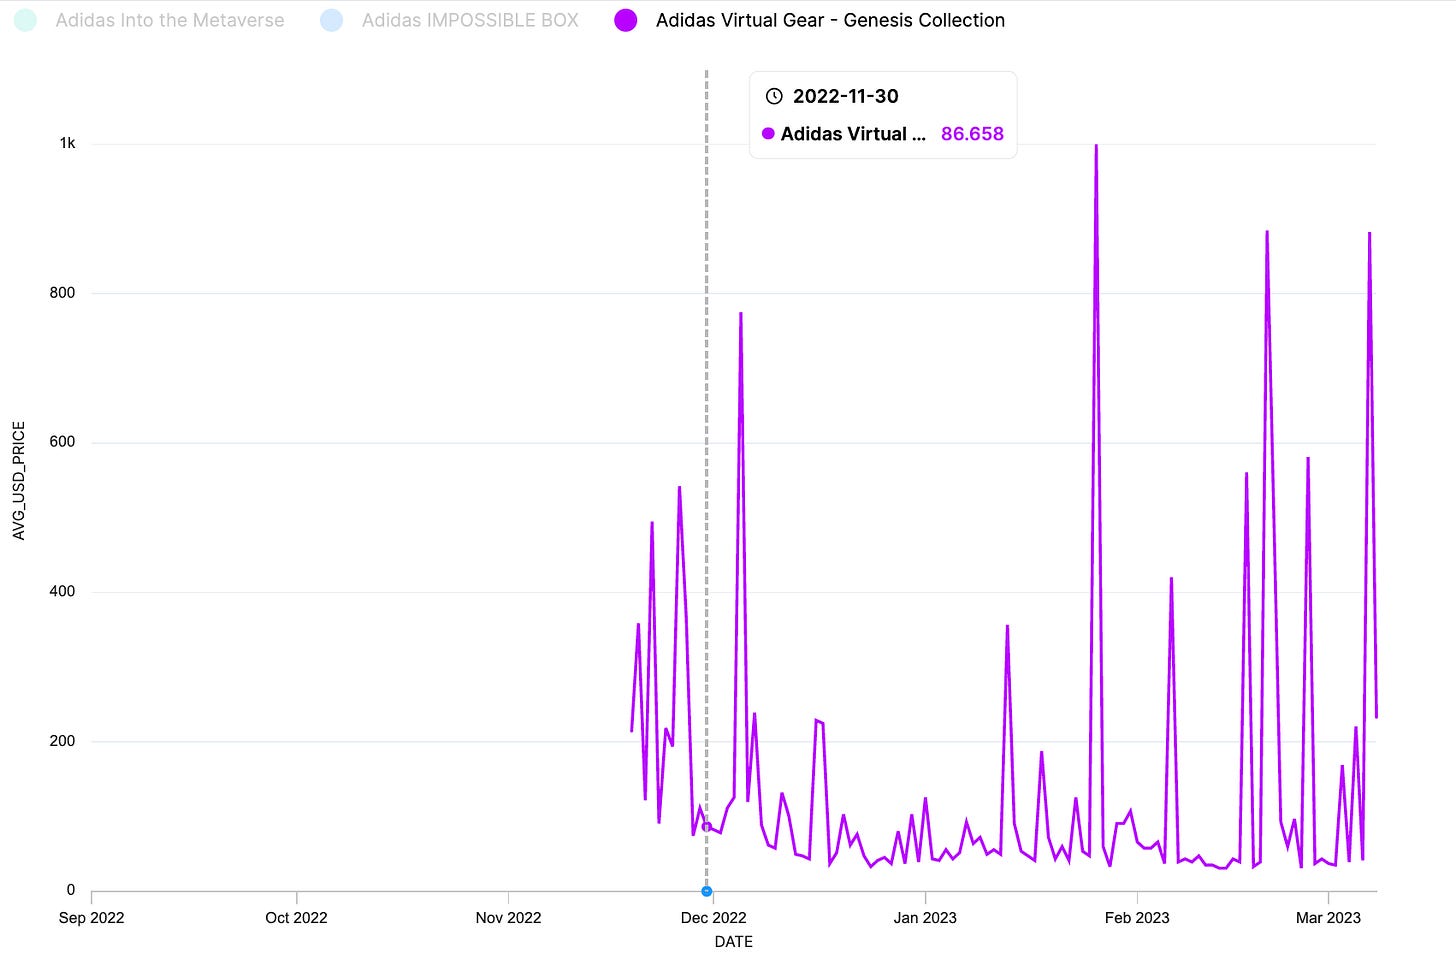Click the Oct 2022 axis label
1456x960 pixels.
coord(296,918)
